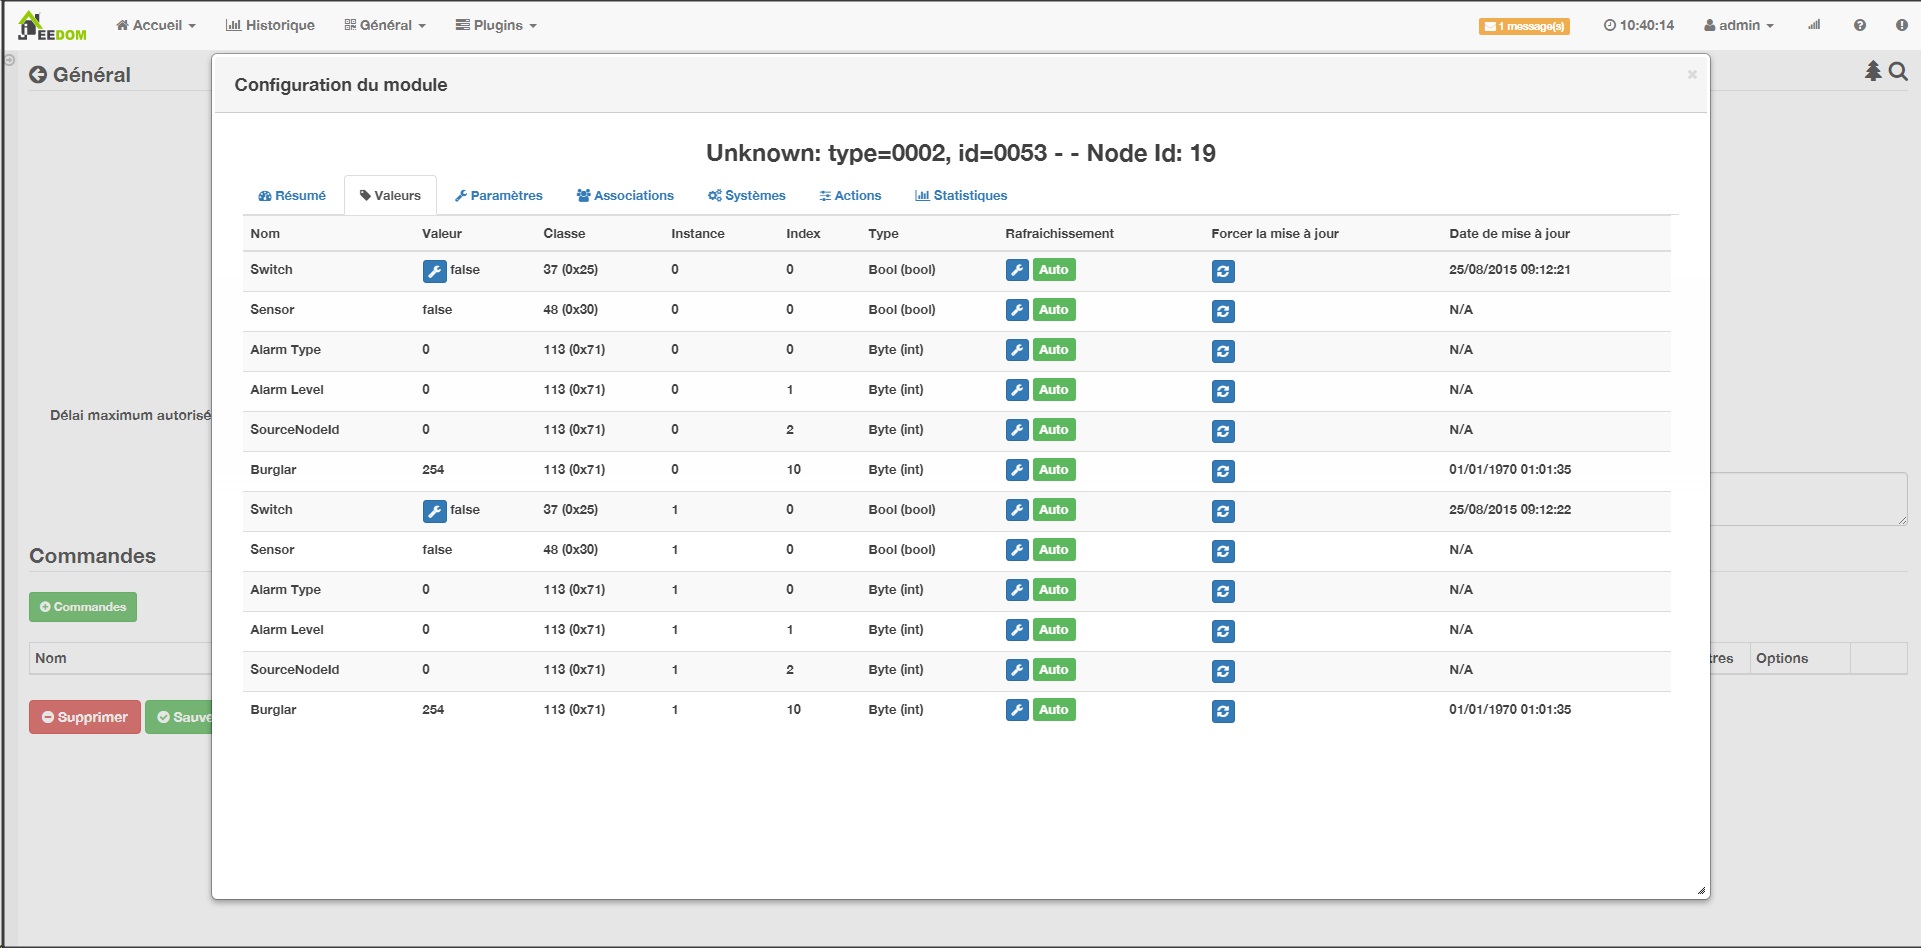Screen dimensions: 1921x948
Task: Close the Configuration du module dialog
Action: 1692,74
